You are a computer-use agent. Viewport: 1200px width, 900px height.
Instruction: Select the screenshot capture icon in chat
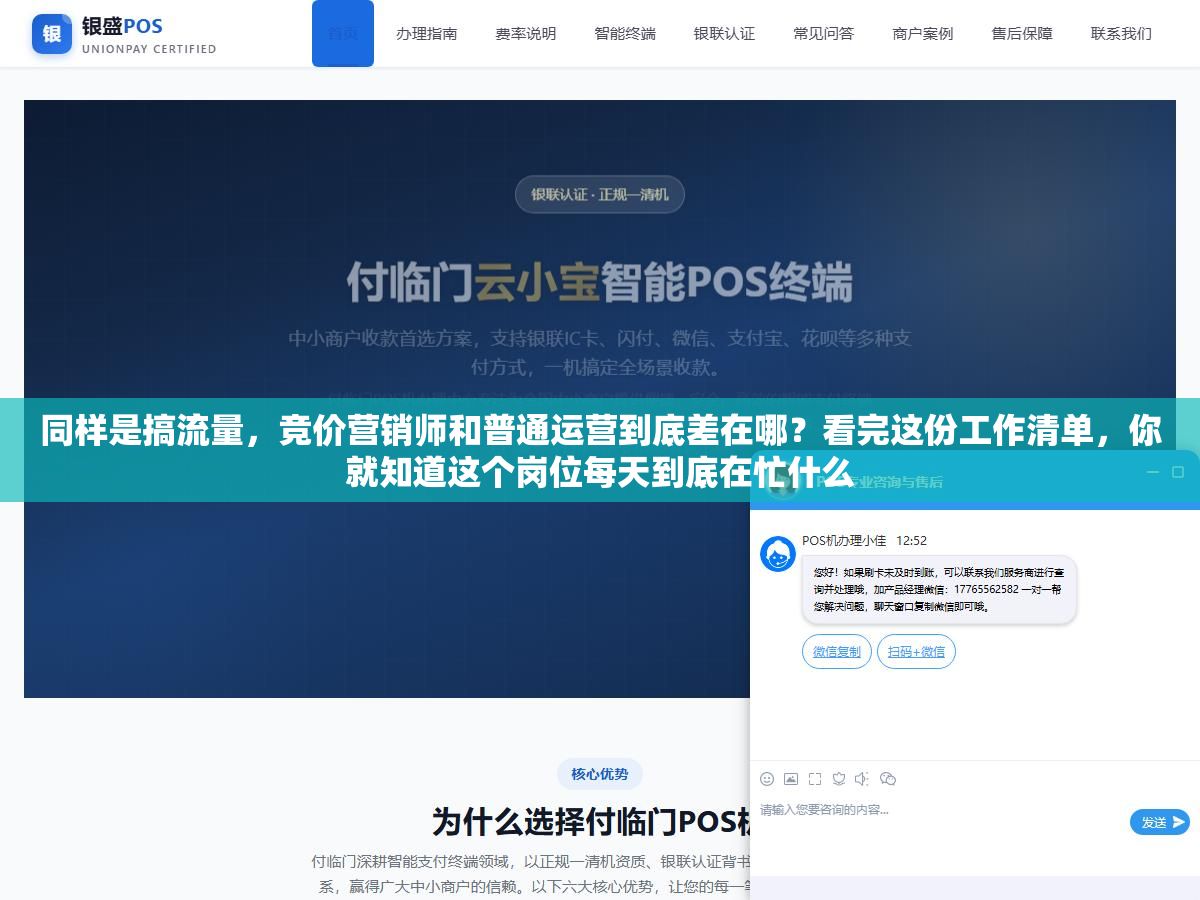tap(815, 779)
